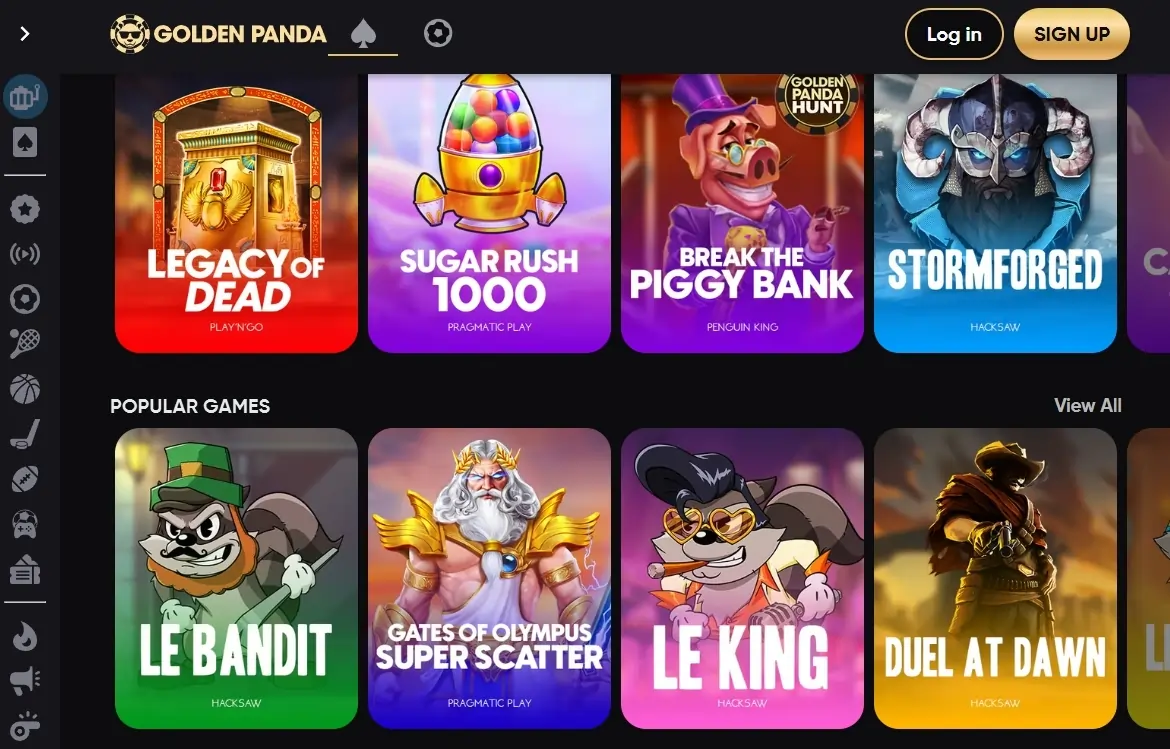Expand the sidebar with the chevron arrow
This screenshot has height=749, width=1170.
25,34
